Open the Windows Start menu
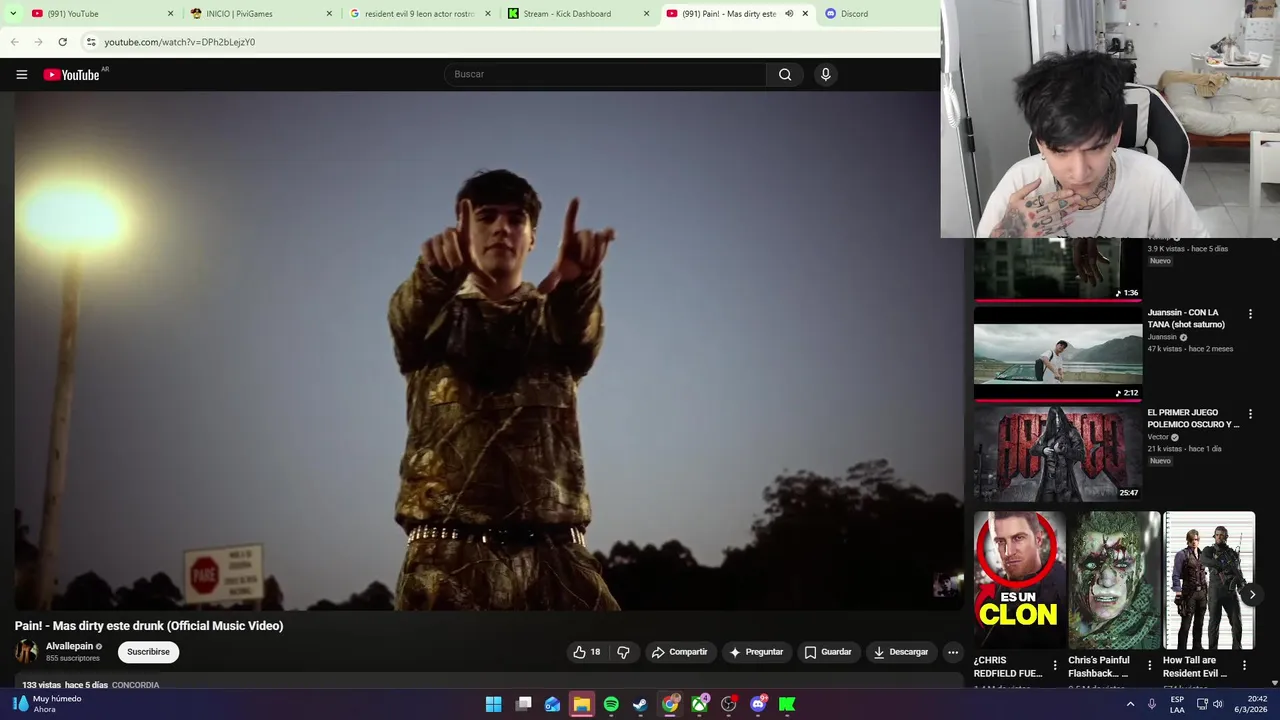This screenshot has width=1280, height=720. (x=494, y=704)
